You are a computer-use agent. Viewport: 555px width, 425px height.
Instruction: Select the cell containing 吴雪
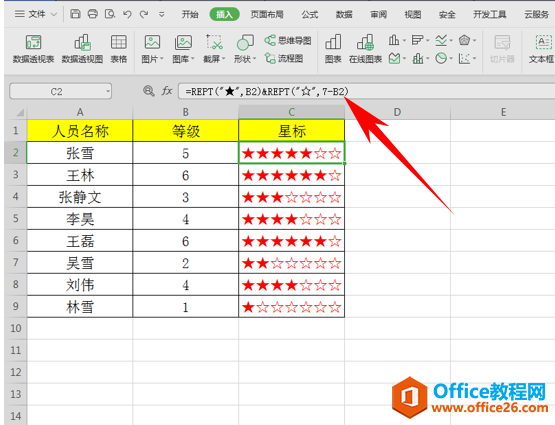click(x=80, y=263)
